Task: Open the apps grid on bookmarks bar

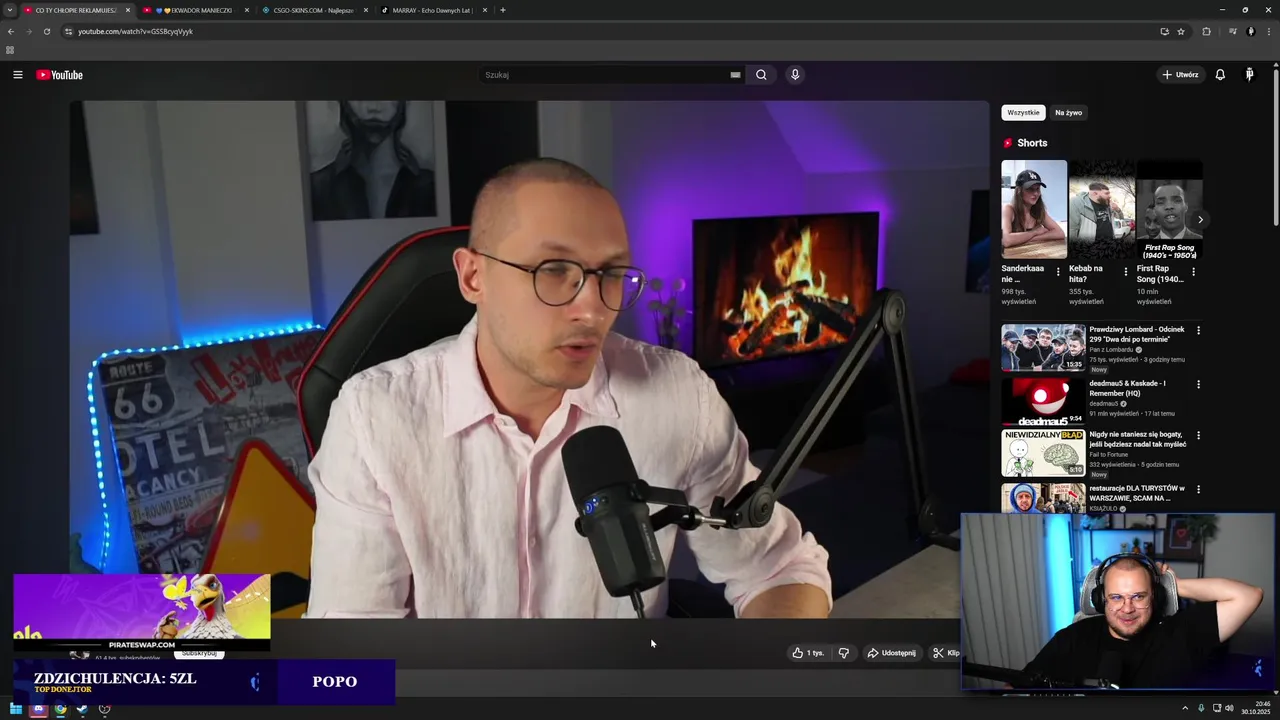Action: click(10, 50)
